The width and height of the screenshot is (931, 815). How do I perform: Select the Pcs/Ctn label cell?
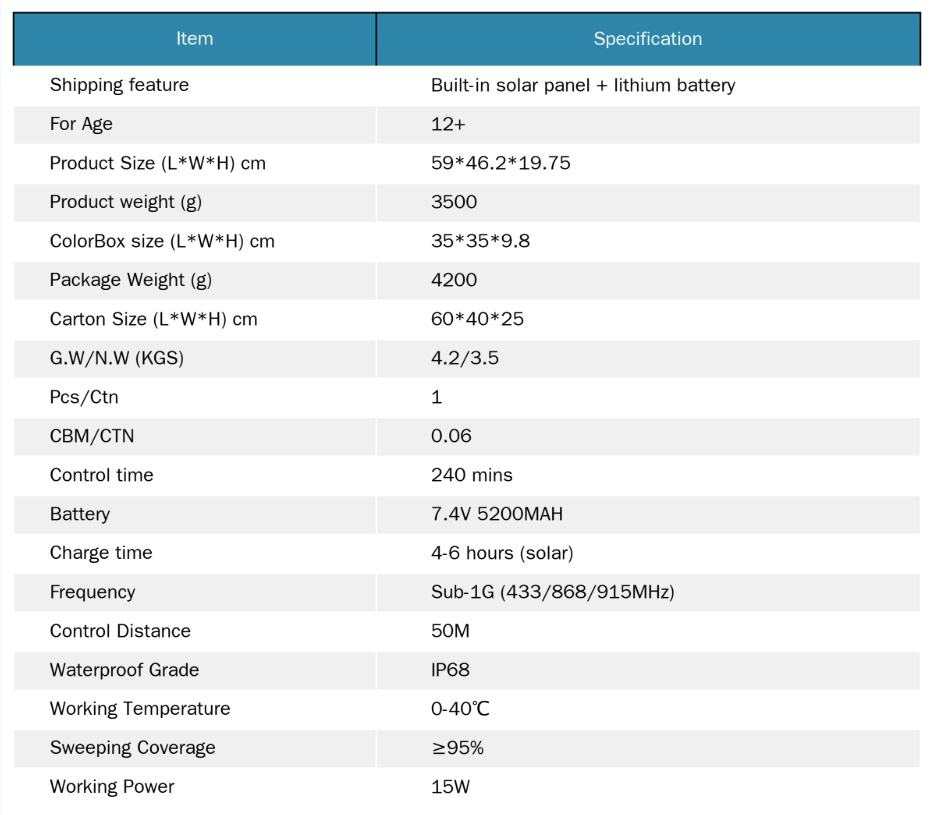tap(84, 397)
